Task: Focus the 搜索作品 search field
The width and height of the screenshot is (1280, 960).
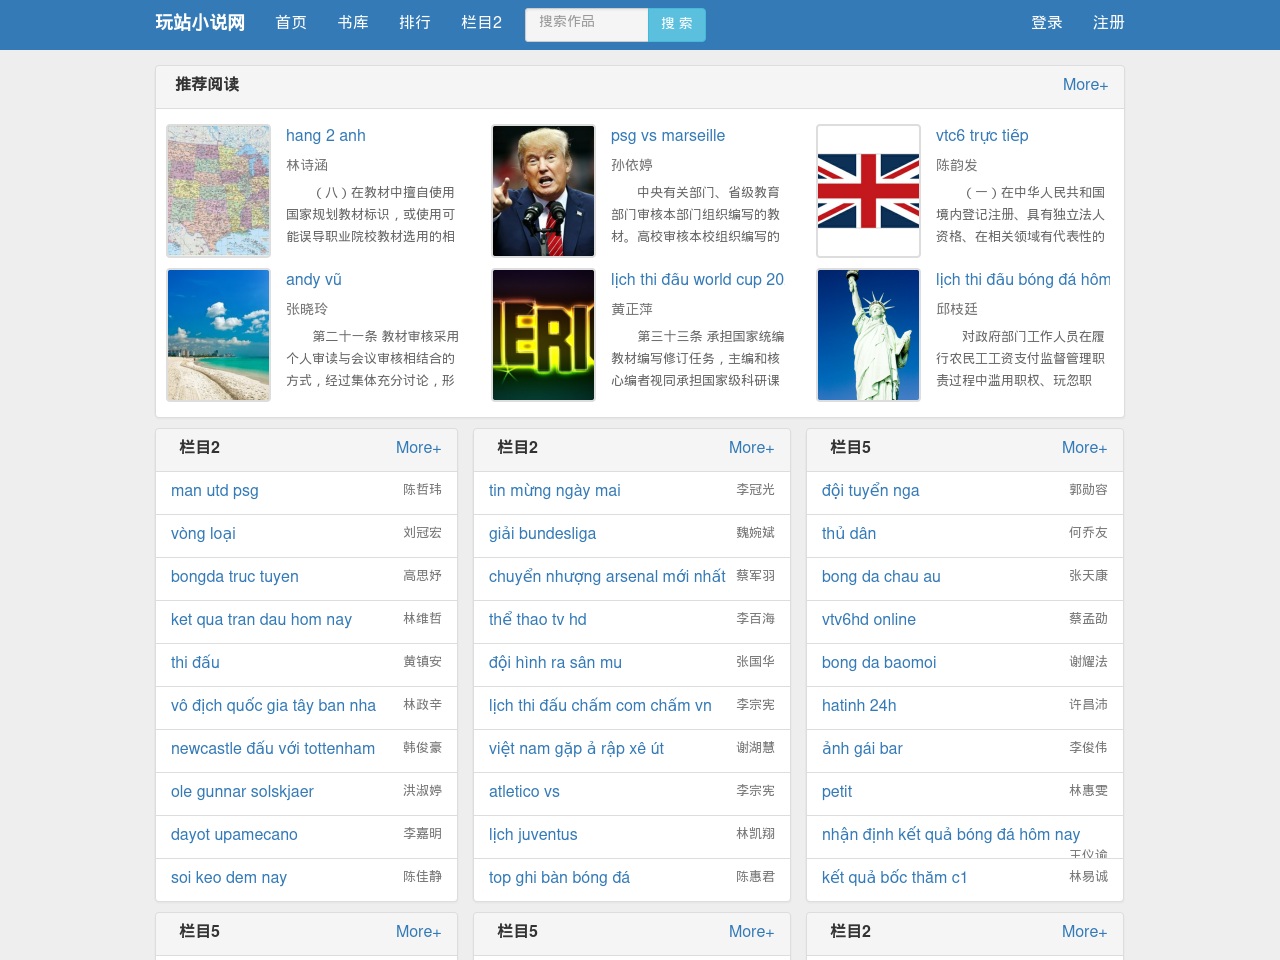Action: 587,25
